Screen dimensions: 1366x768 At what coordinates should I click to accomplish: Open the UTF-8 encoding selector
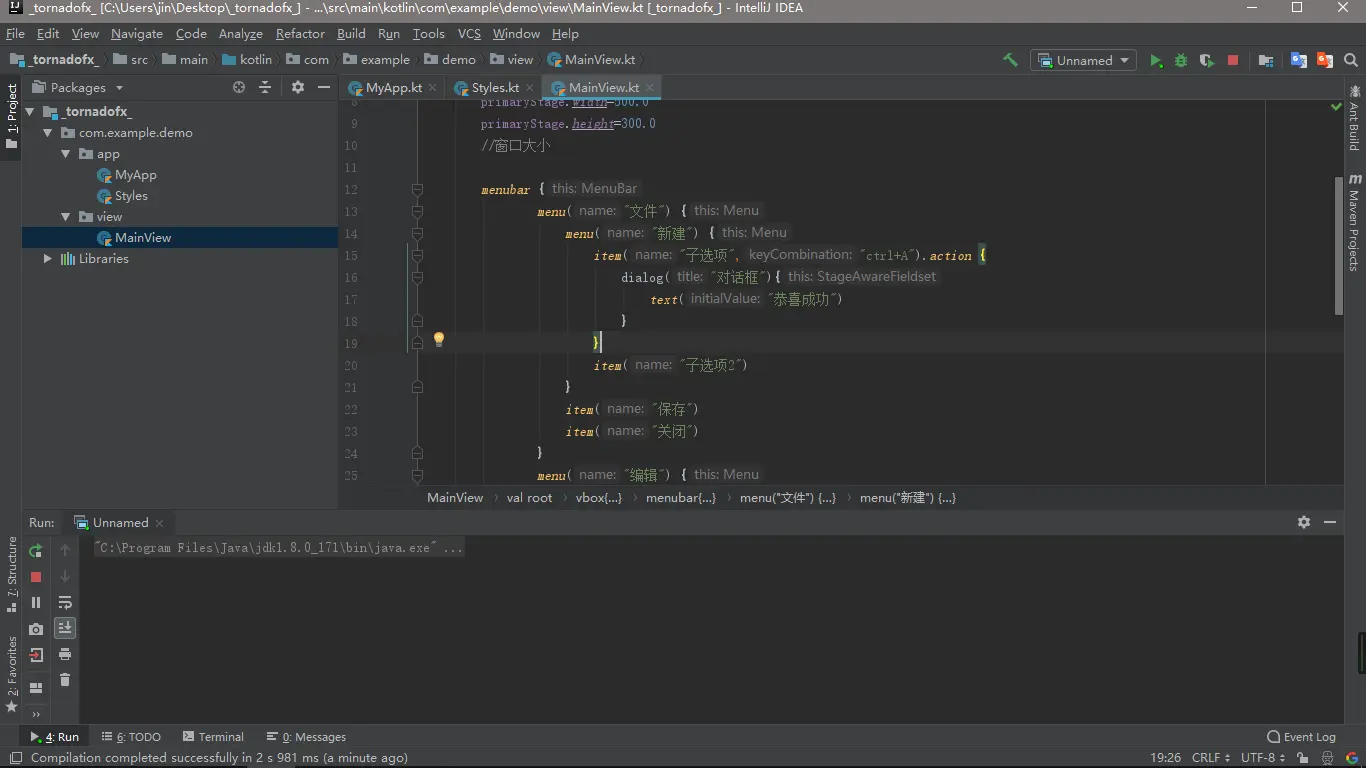coord(1262,758)
